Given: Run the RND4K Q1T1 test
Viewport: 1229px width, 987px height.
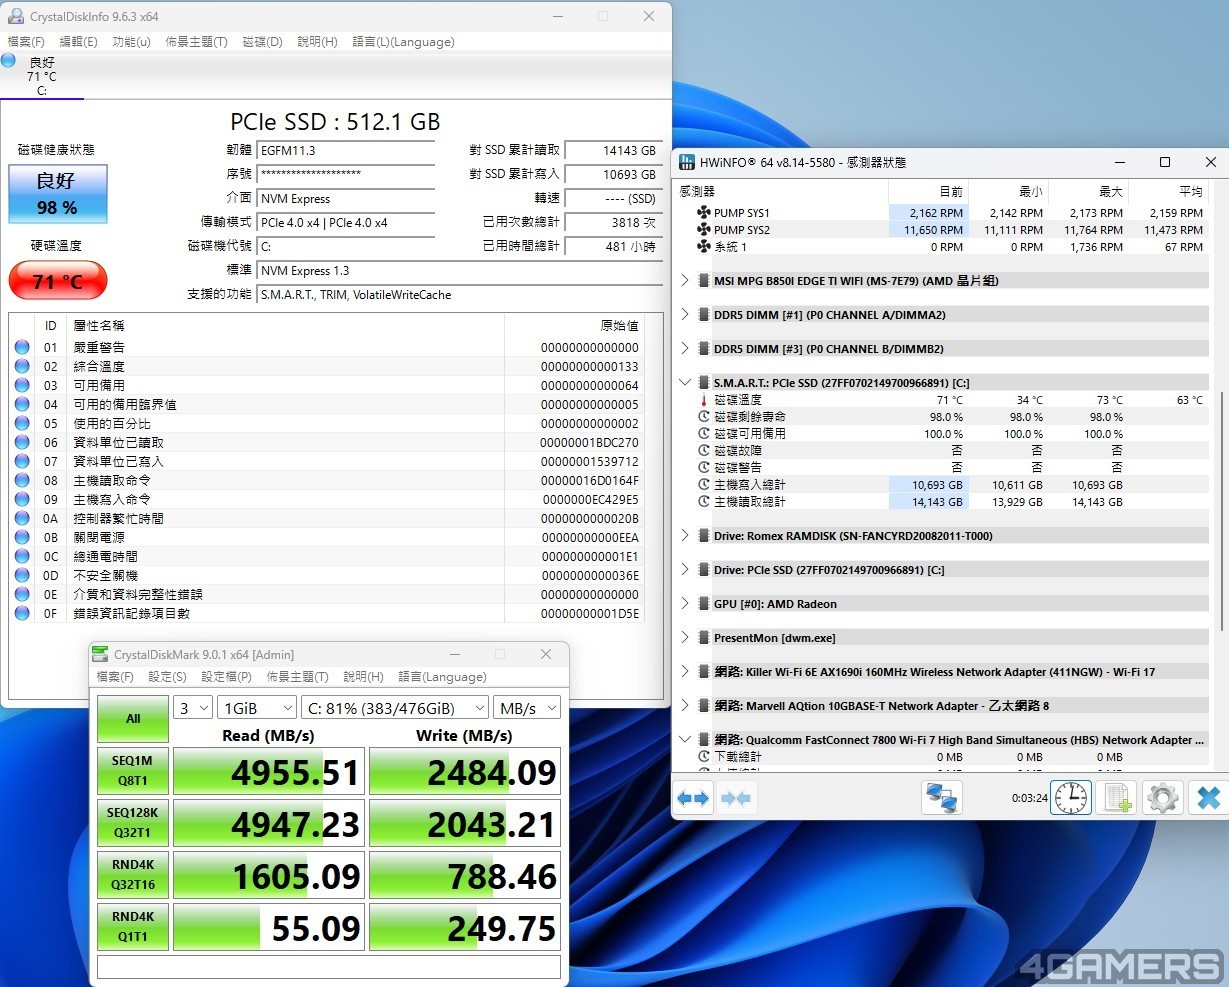Looking at the screenshot, I should tap(133, 927).
